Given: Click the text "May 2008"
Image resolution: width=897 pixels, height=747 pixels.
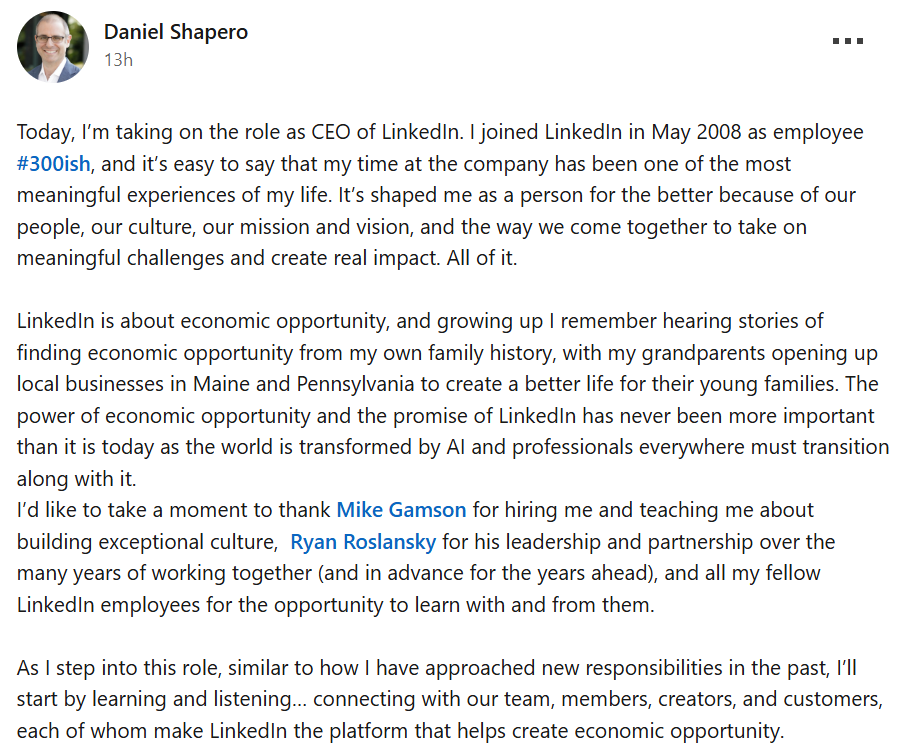Looking at the screenshot, I should 655,132.
